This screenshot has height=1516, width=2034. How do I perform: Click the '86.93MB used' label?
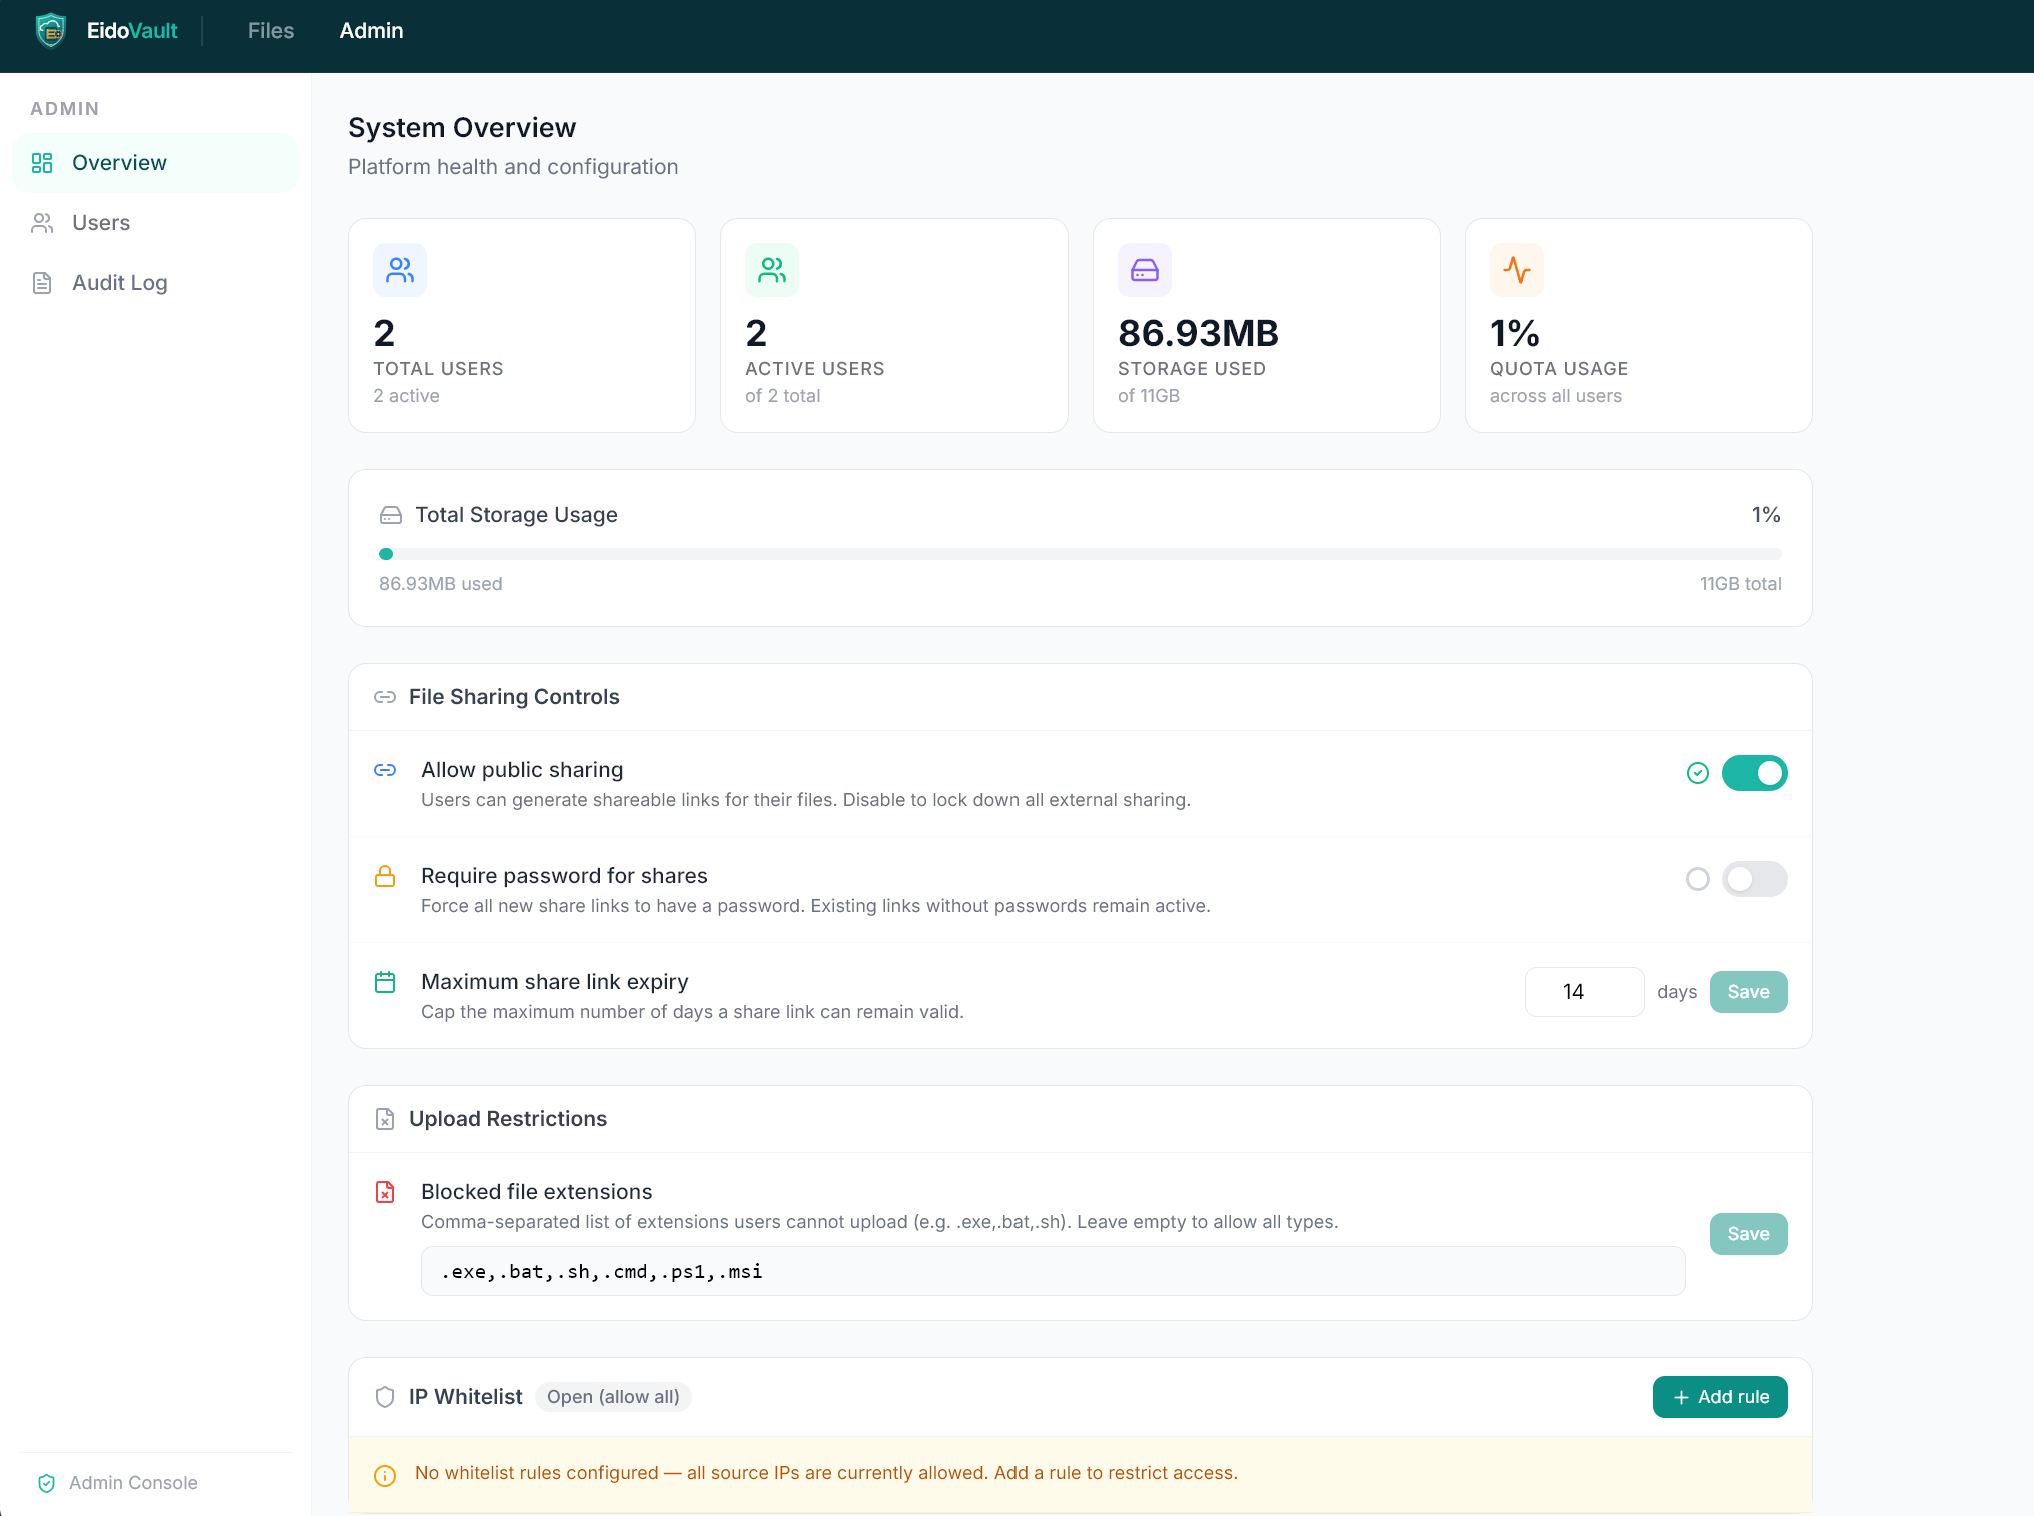441,584
